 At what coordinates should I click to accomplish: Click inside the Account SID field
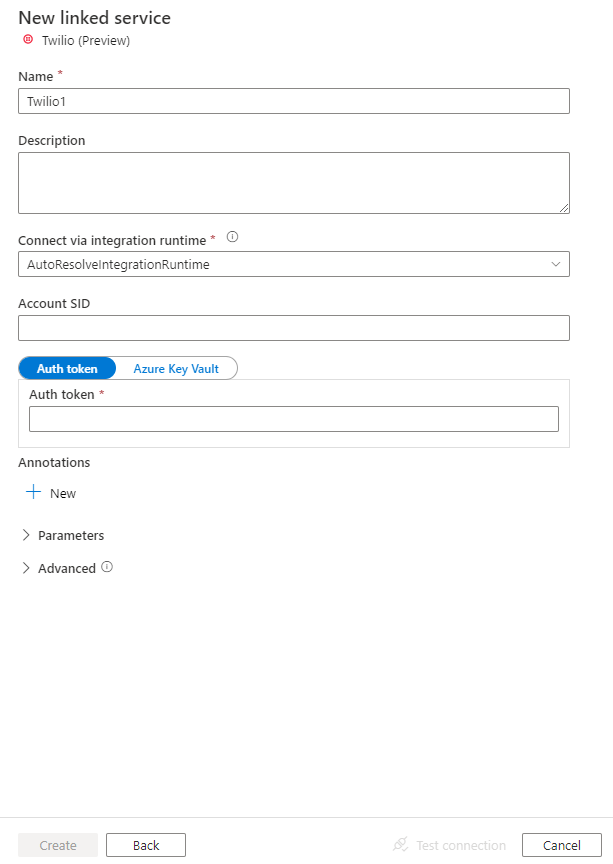pos(293,327)
